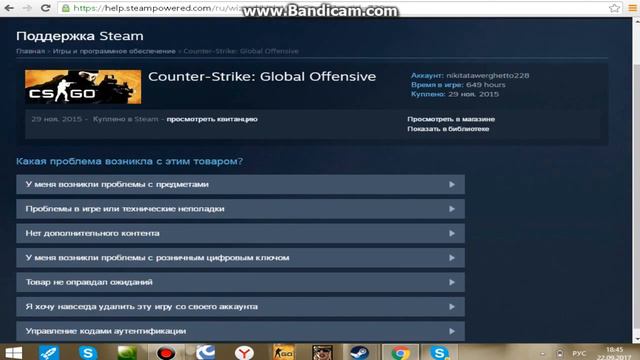Expand arrow on удалить эту игру row
640x360 pixels.
coord(452,307)
